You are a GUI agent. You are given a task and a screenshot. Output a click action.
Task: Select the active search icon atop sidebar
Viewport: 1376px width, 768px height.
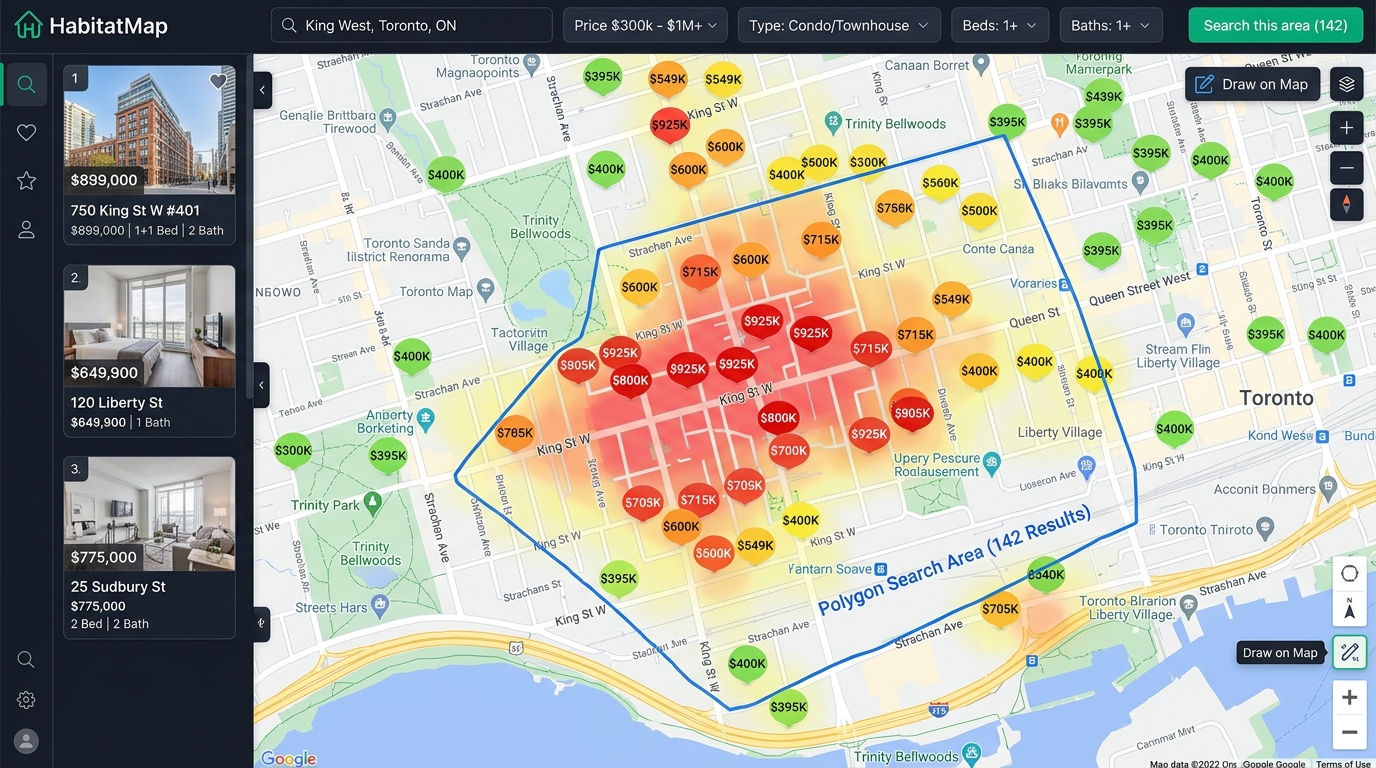[x=27, y=85]
